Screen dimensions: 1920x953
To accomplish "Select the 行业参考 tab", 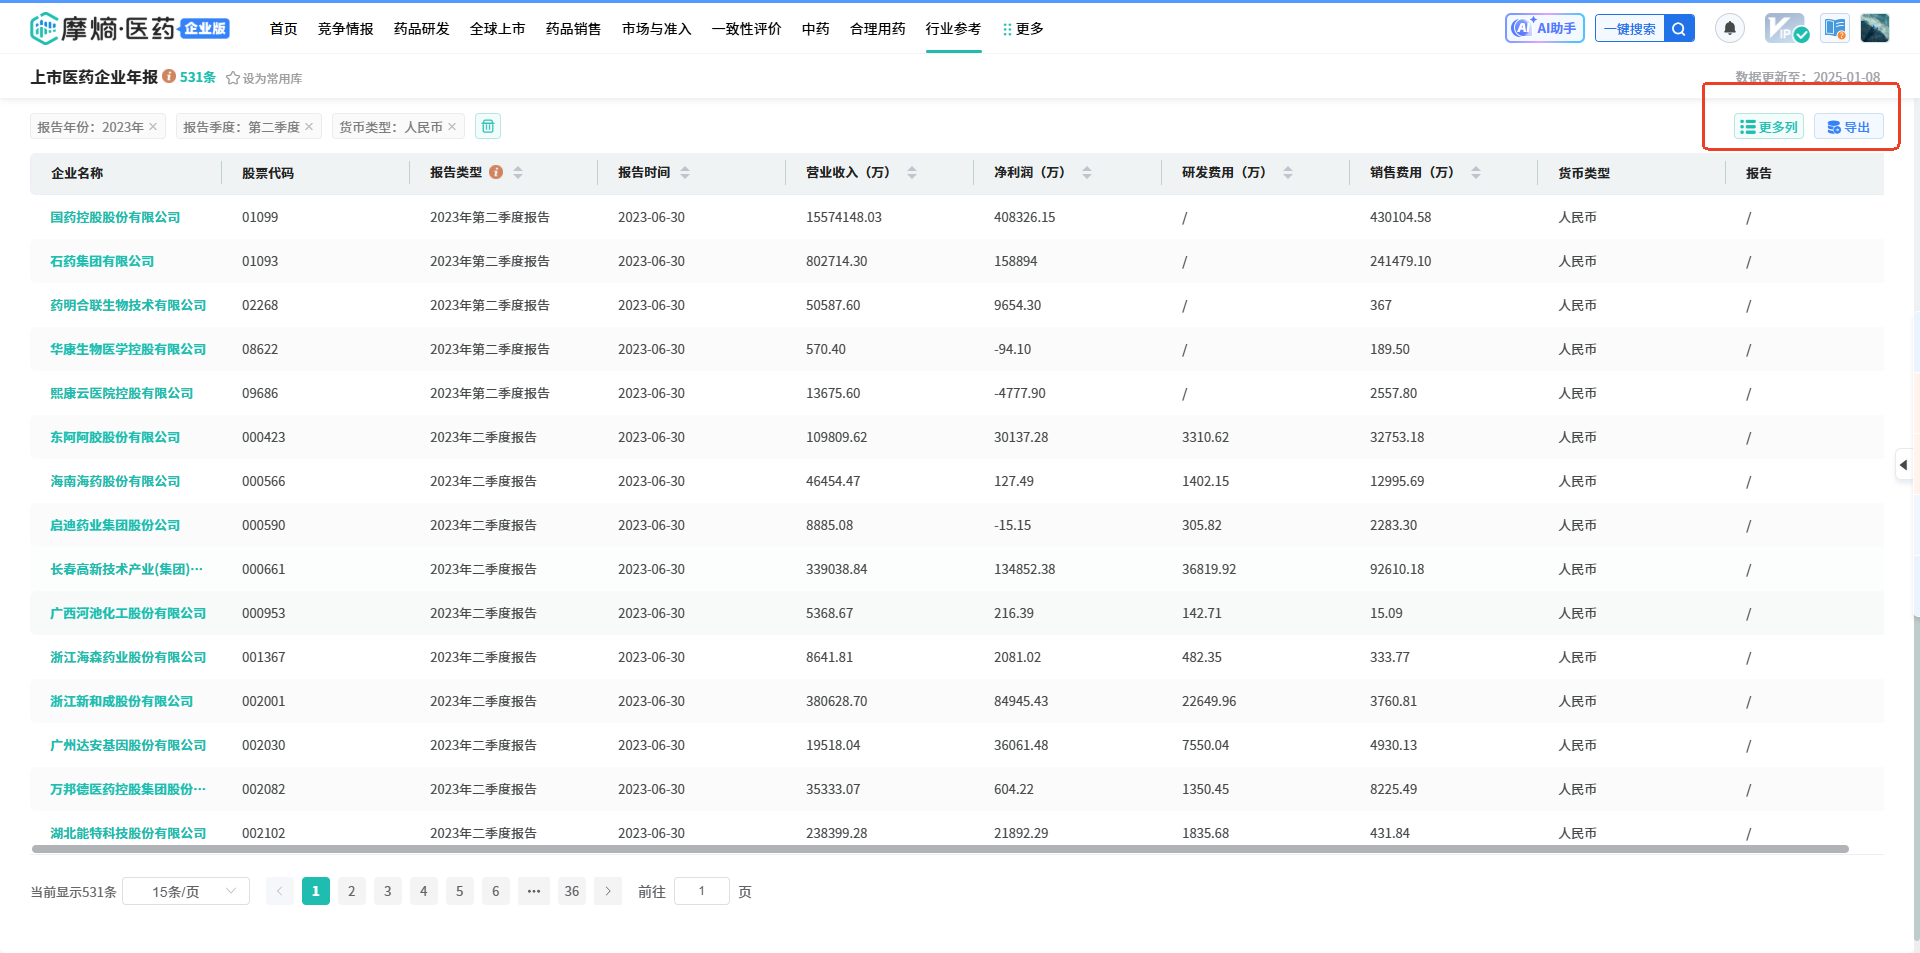I will [954, 29].
